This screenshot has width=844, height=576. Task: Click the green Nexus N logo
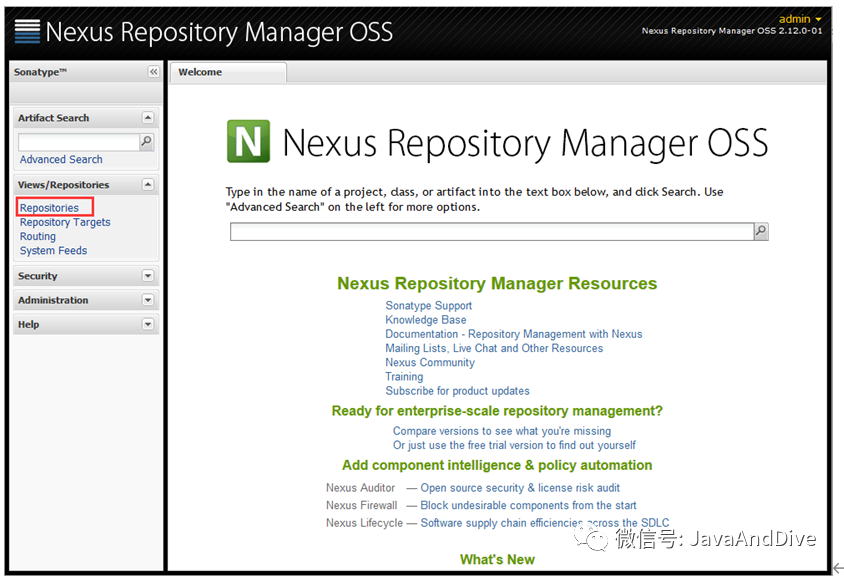(248, 141)
